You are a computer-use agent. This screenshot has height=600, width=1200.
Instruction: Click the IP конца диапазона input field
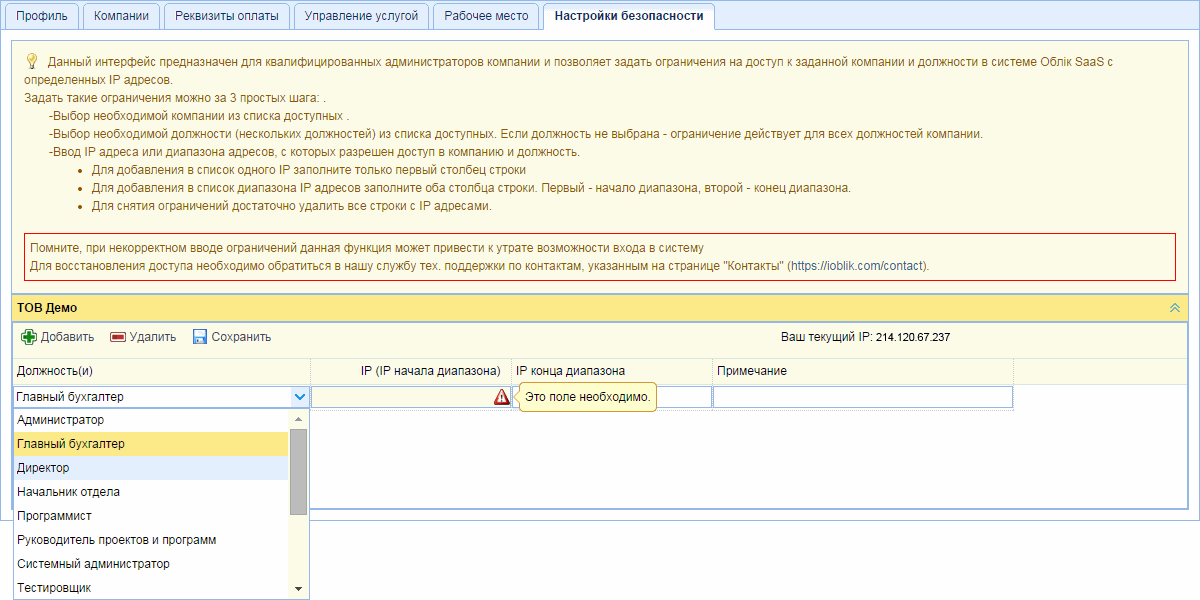click(x=612, y=397)
